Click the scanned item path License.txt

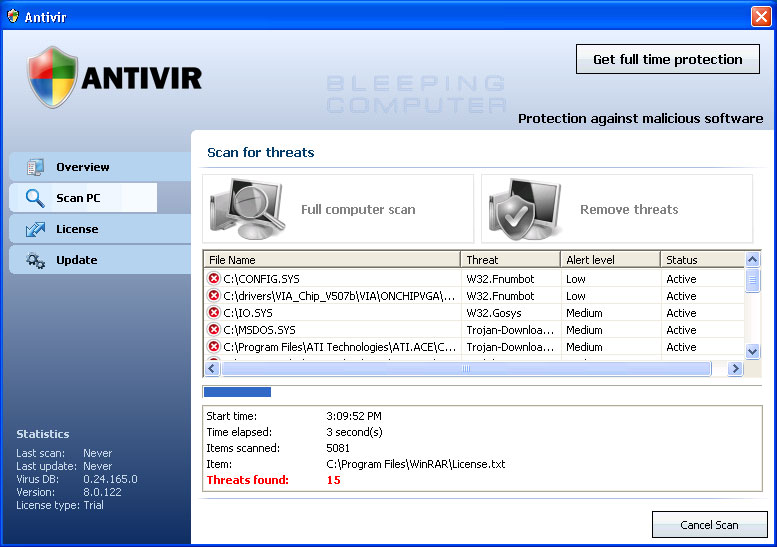(x=415, y=464)
